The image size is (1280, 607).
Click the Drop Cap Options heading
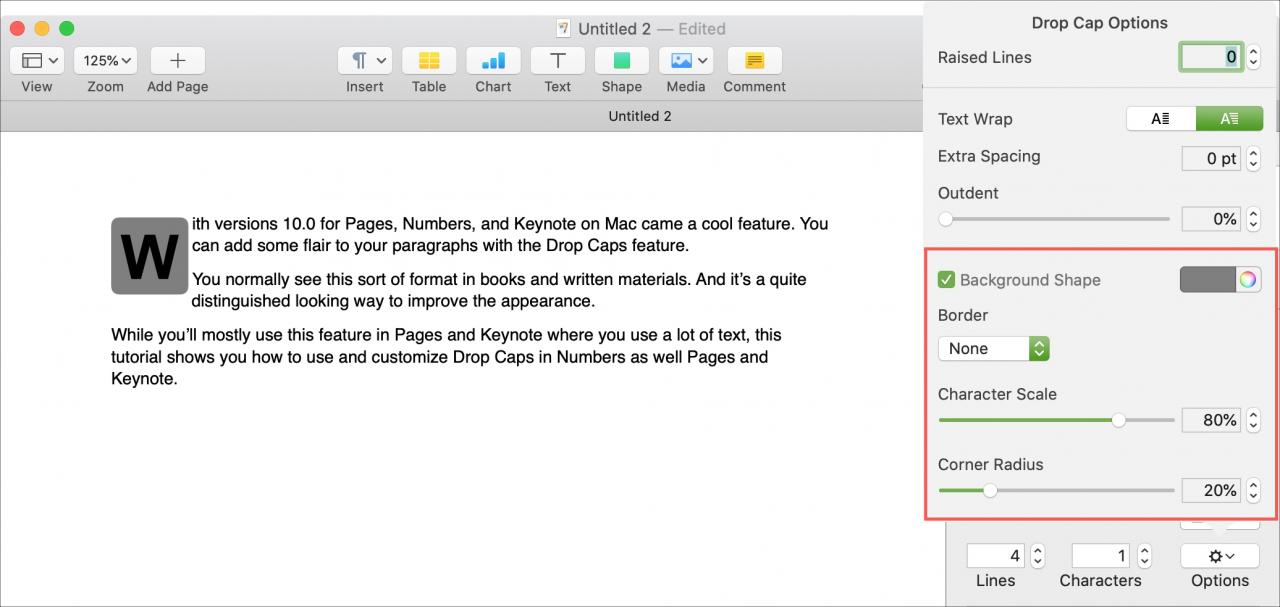(1099, 22)
